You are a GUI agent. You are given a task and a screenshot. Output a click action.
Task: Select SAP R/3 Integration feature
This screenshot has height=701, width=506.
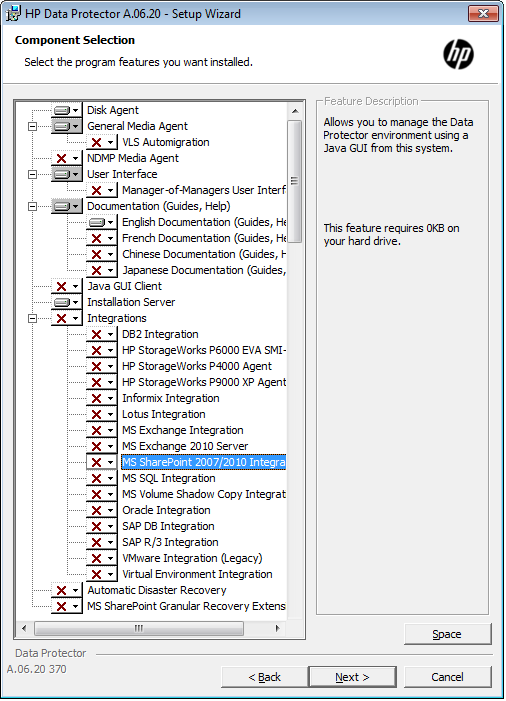[x=170, y=543]
